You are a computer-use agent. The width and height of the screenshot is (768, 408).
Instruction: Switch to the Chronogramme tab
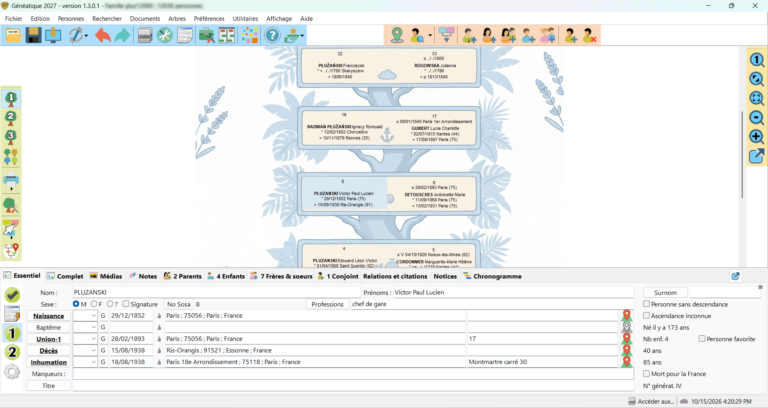click(492, 276)
